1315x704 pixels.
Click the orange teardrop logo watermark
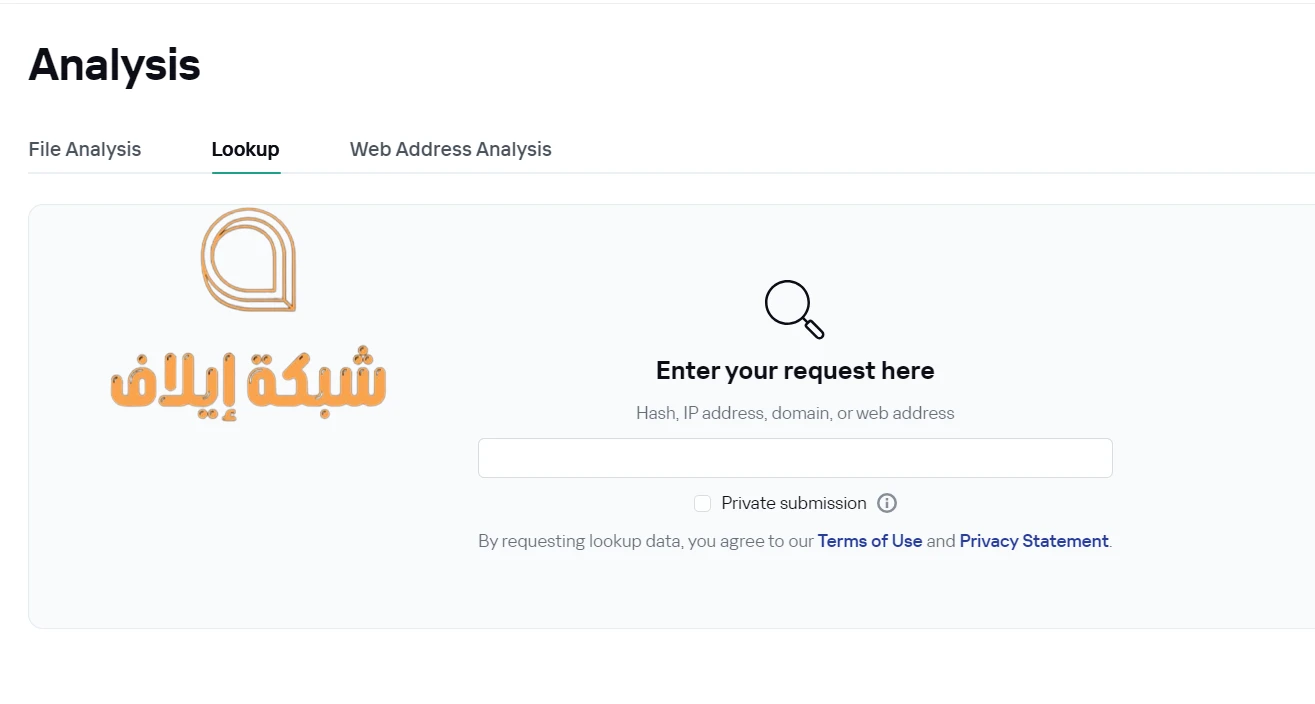248,260
